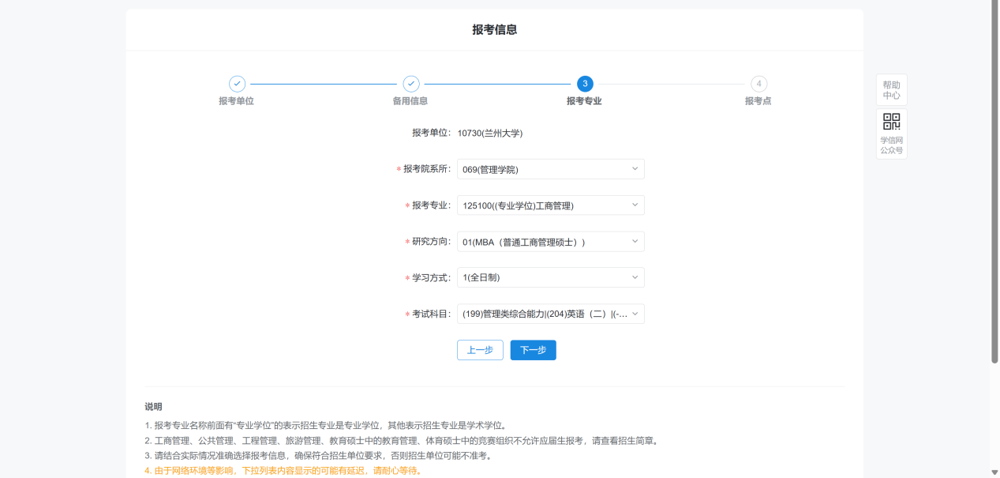Click the 10730(兰州大学) text

click(x=490, y=133)
